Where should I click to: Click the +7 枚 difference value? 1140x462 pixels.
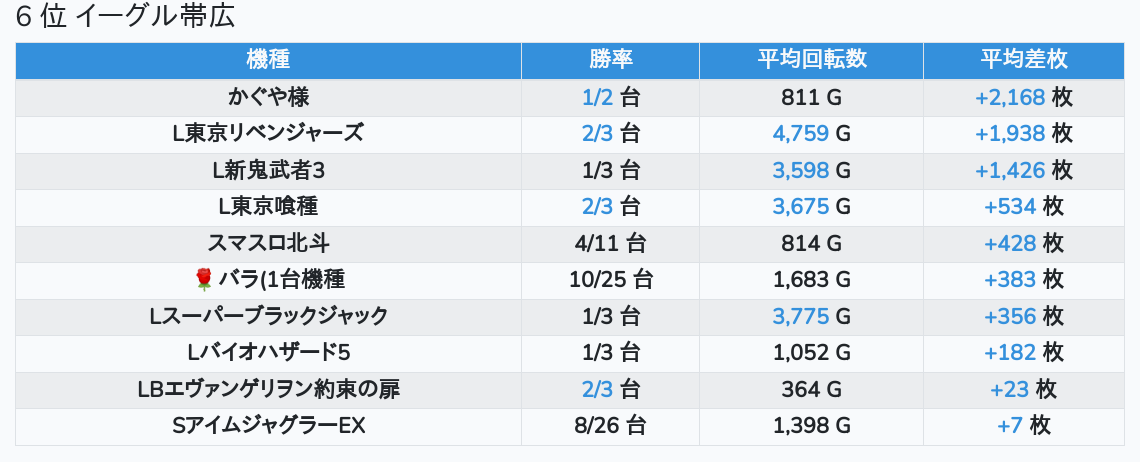pos(1023,426)
